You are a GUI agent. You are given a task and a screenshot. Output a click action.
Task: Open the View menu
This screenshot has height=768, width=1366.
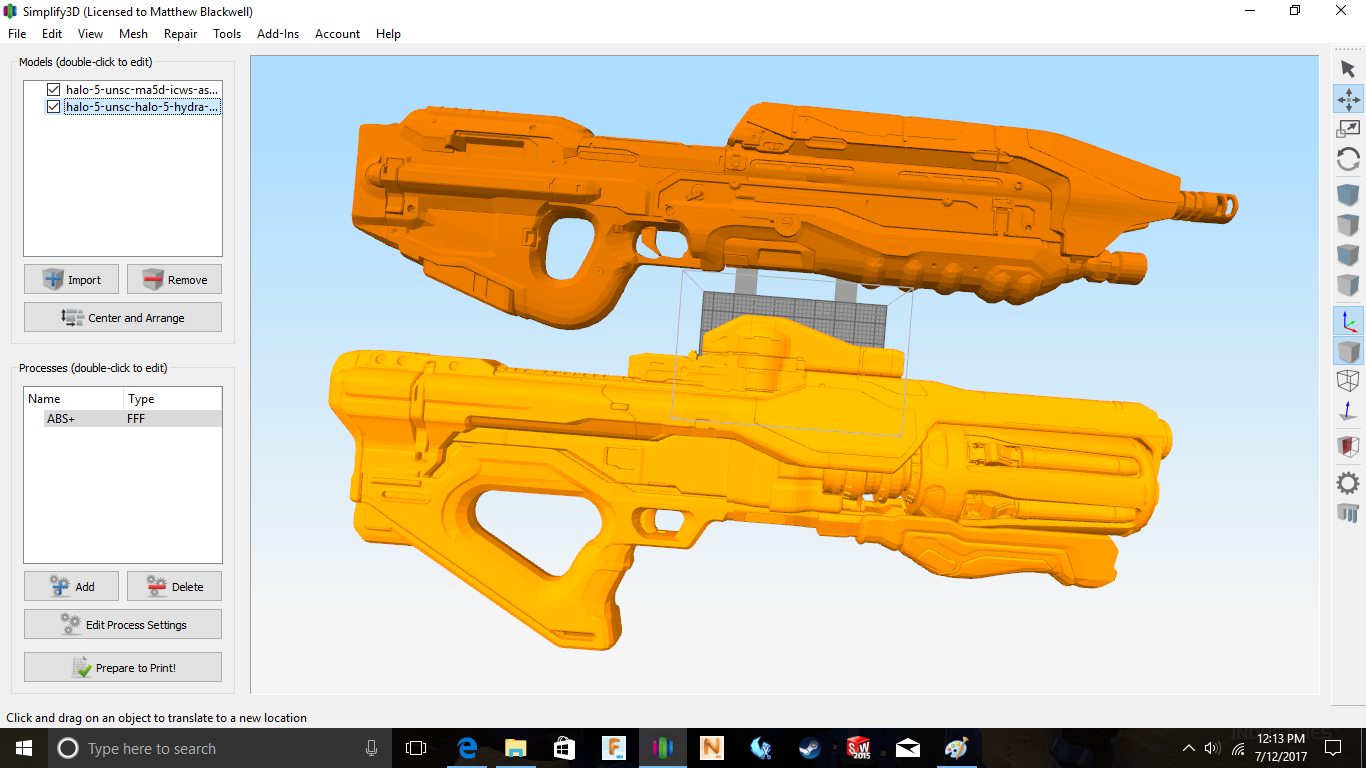pos(90,33)
